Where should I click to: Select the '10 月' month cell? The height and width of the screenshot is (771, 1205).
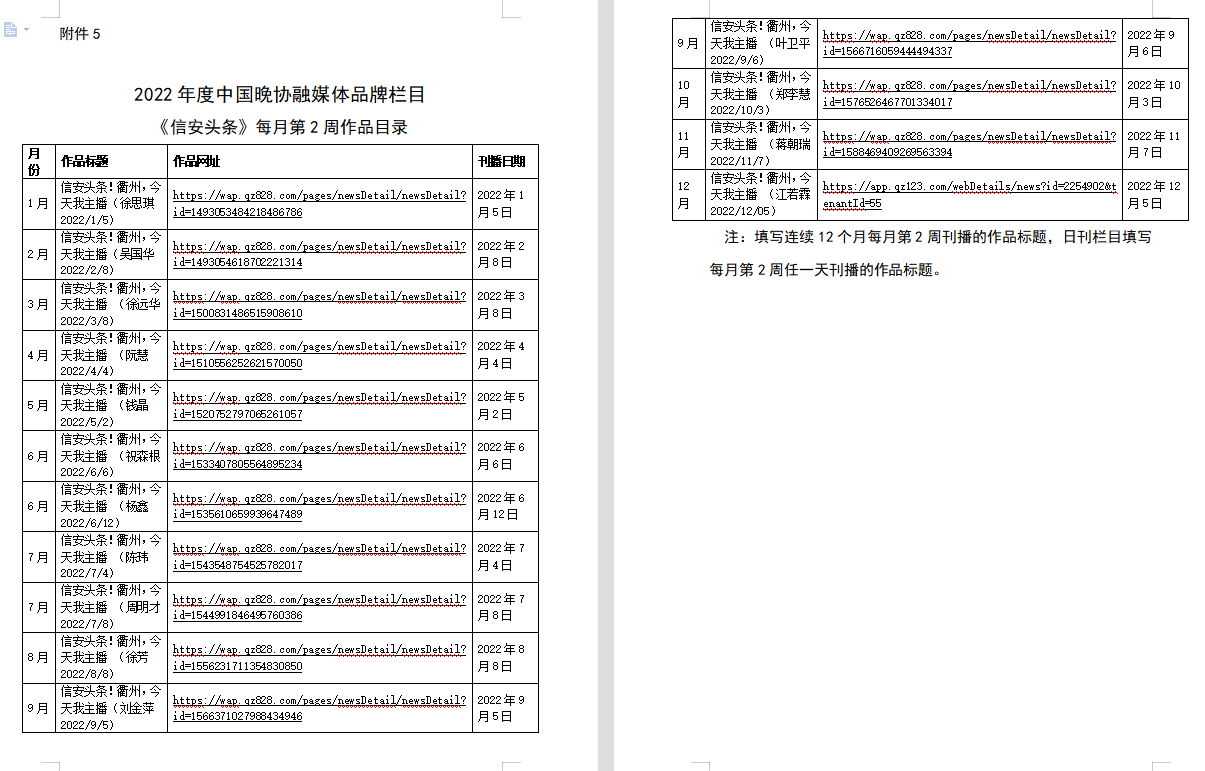pyautogui.click(x=688, y=94)
